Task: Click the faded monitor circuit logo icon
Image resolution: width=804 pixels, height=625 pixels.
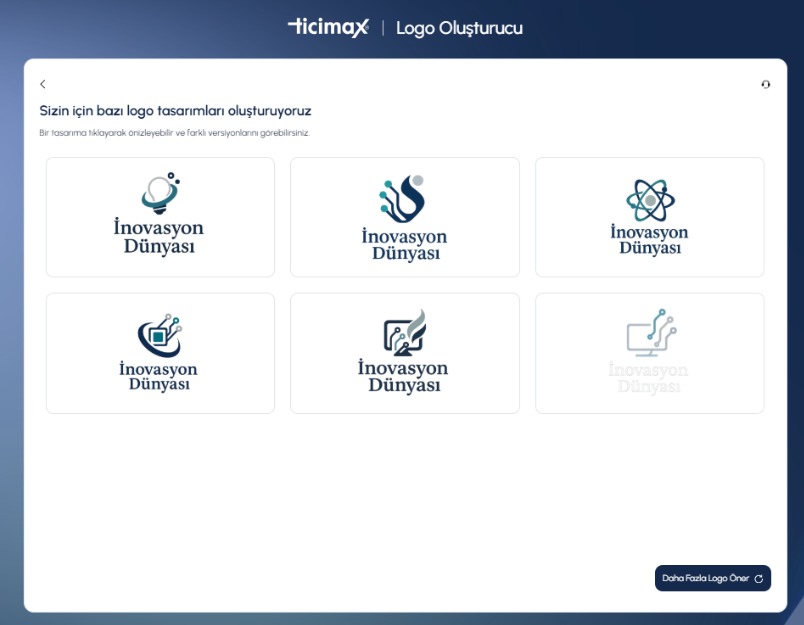Action: 650,333
